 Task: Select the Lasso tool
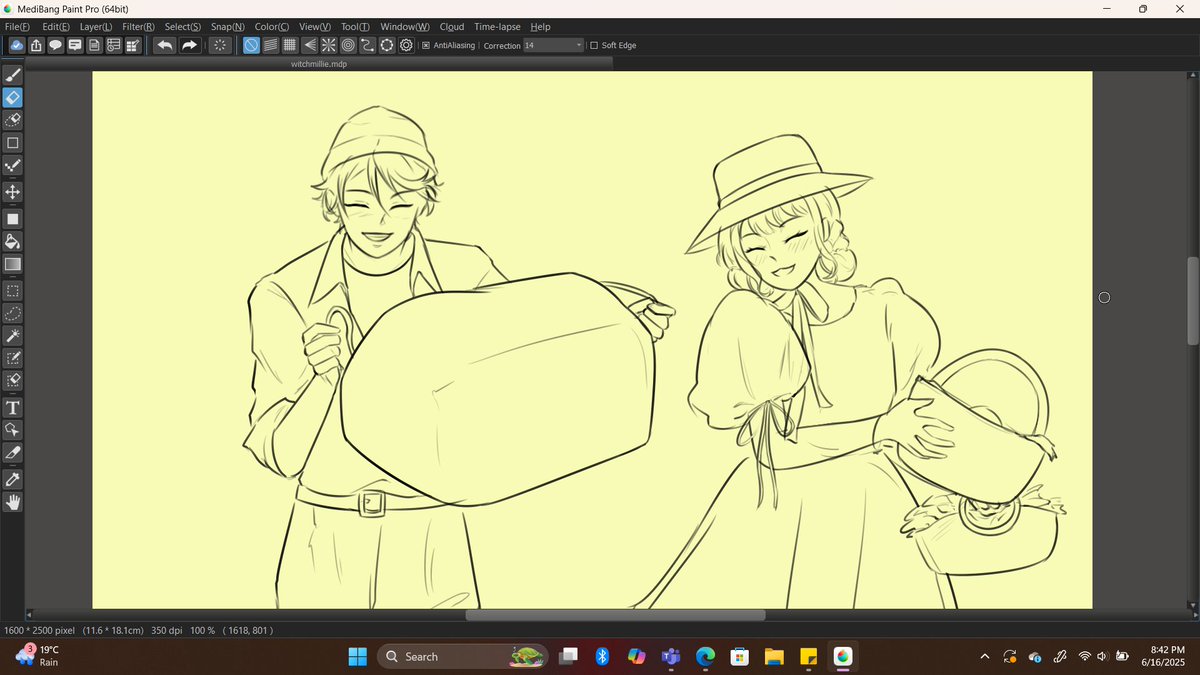[x=13, y=313]
